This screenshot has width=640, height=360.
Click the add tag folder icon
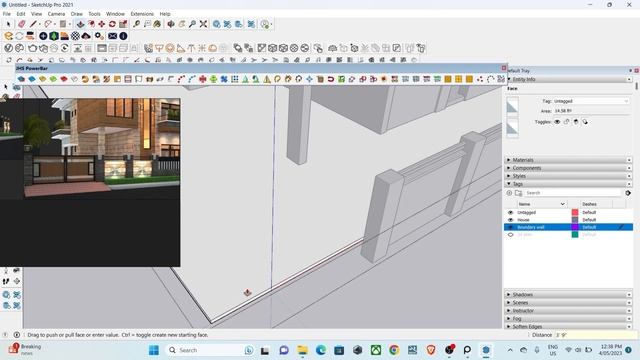[519, 193]
